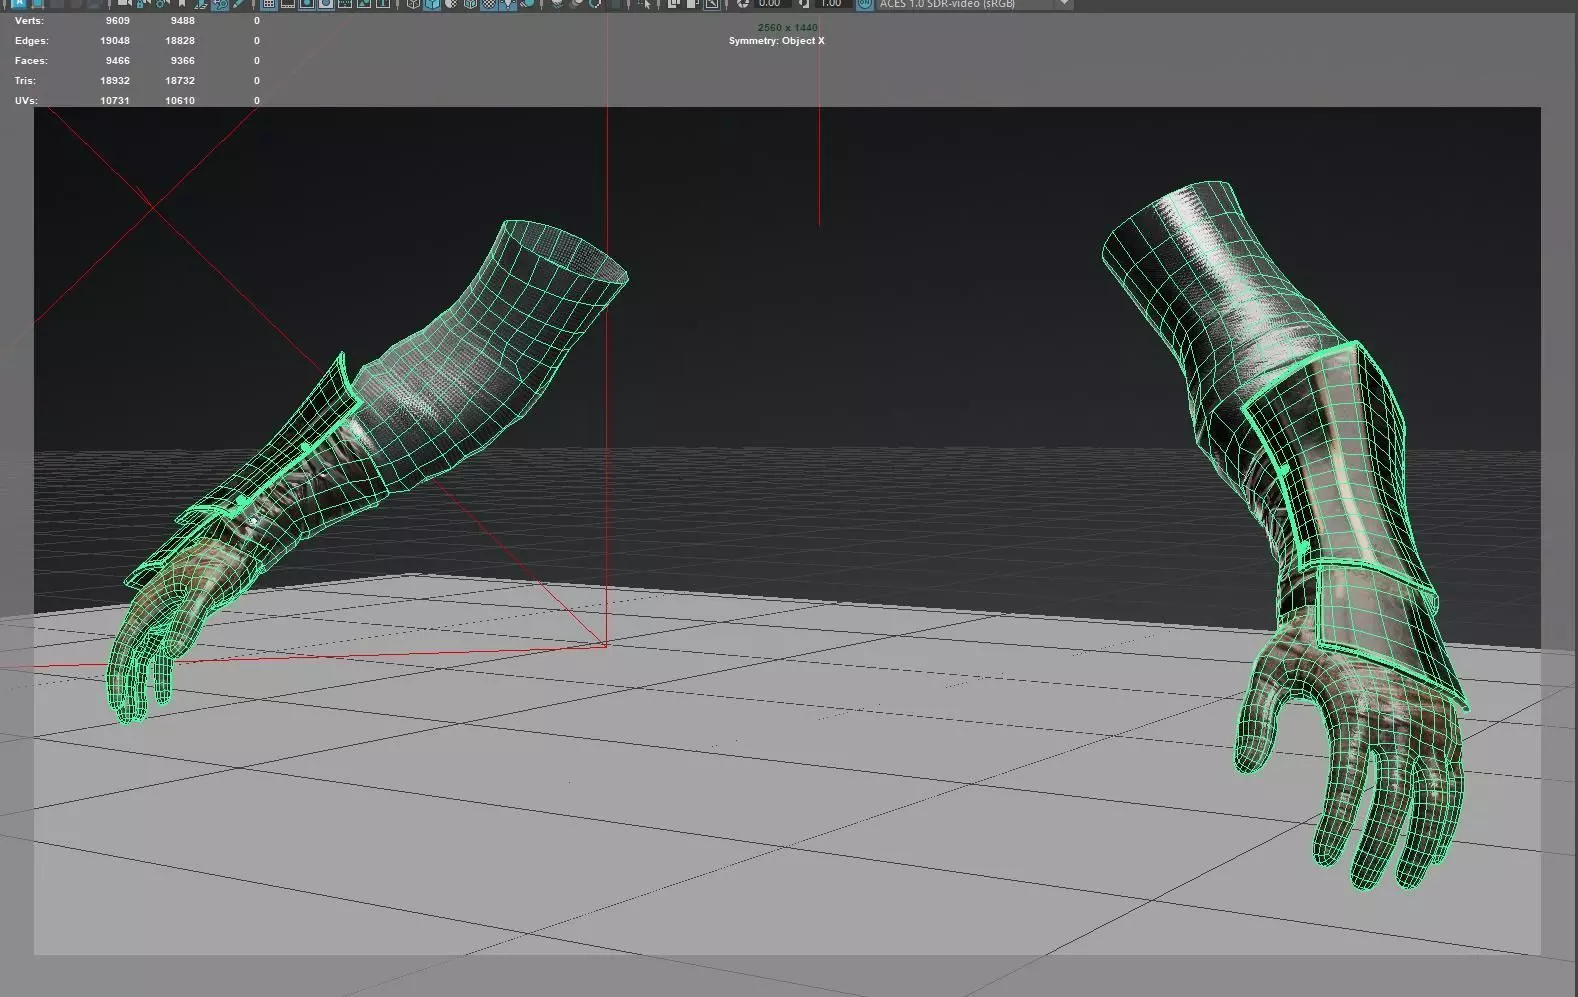
Task: Toggle wireframe on shaded icon
Action: click(470, 4)
